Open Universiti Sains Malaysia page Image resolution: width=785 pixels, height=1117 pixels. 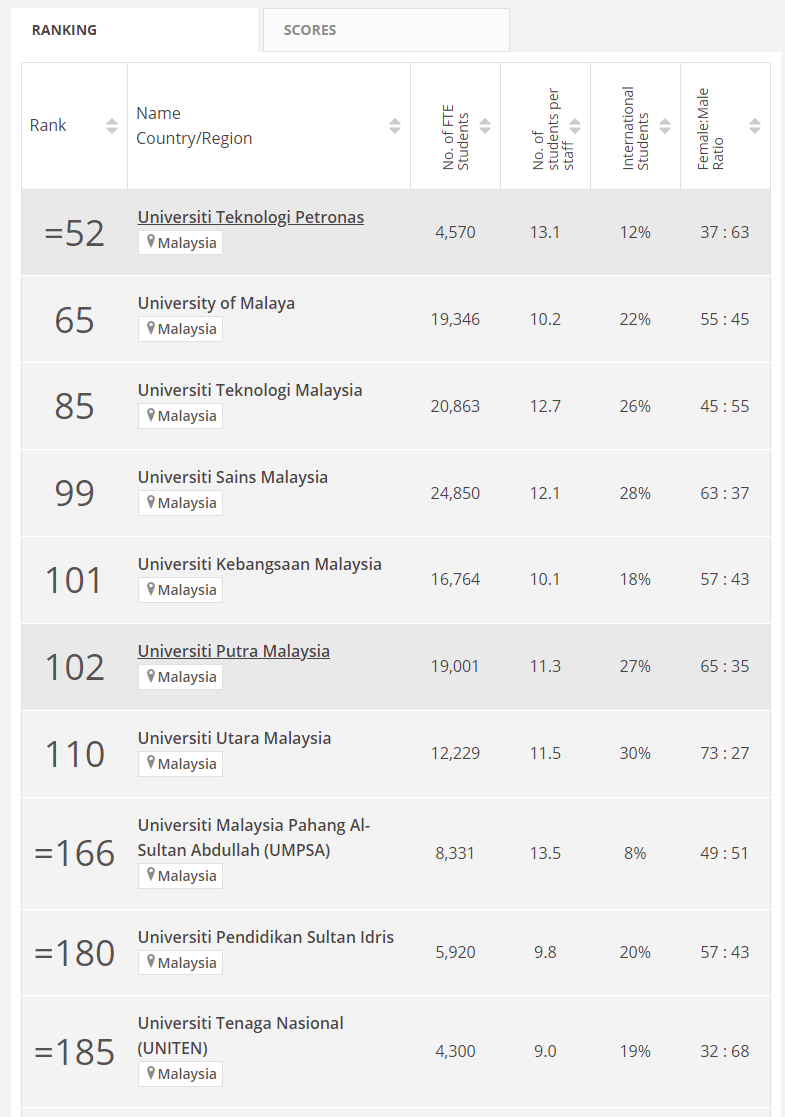pyautogui.click(x=233, y=477)
